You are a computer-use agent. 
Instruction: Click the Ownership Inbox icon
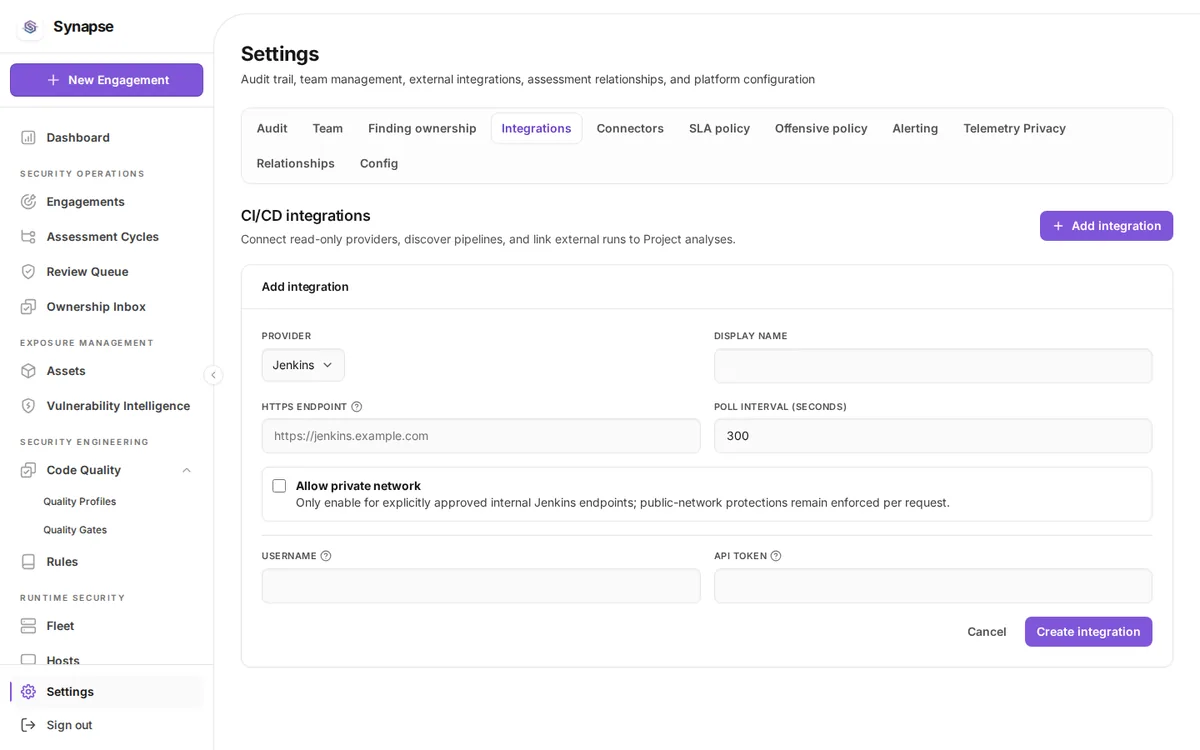pyautogui.click(x=28, y=306)
